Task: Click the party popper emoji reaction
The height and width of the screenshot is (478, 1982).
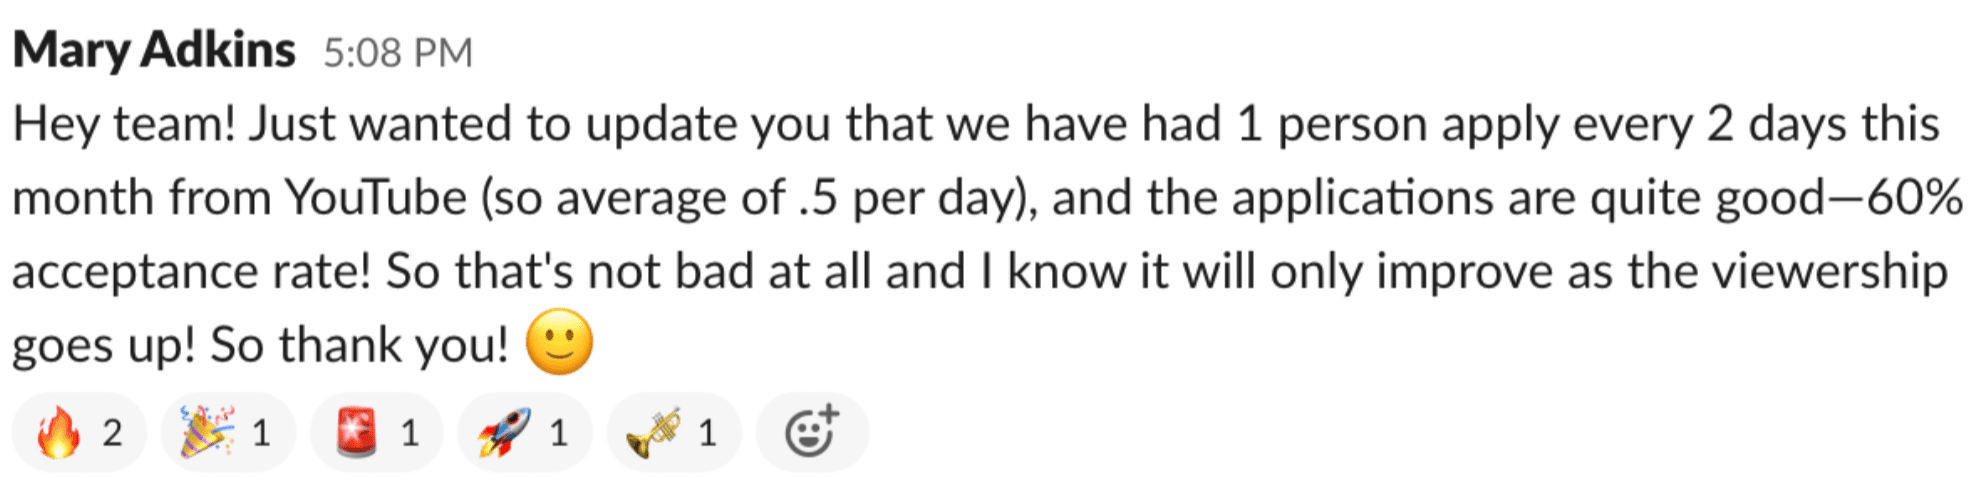Action: click(207, 433)
